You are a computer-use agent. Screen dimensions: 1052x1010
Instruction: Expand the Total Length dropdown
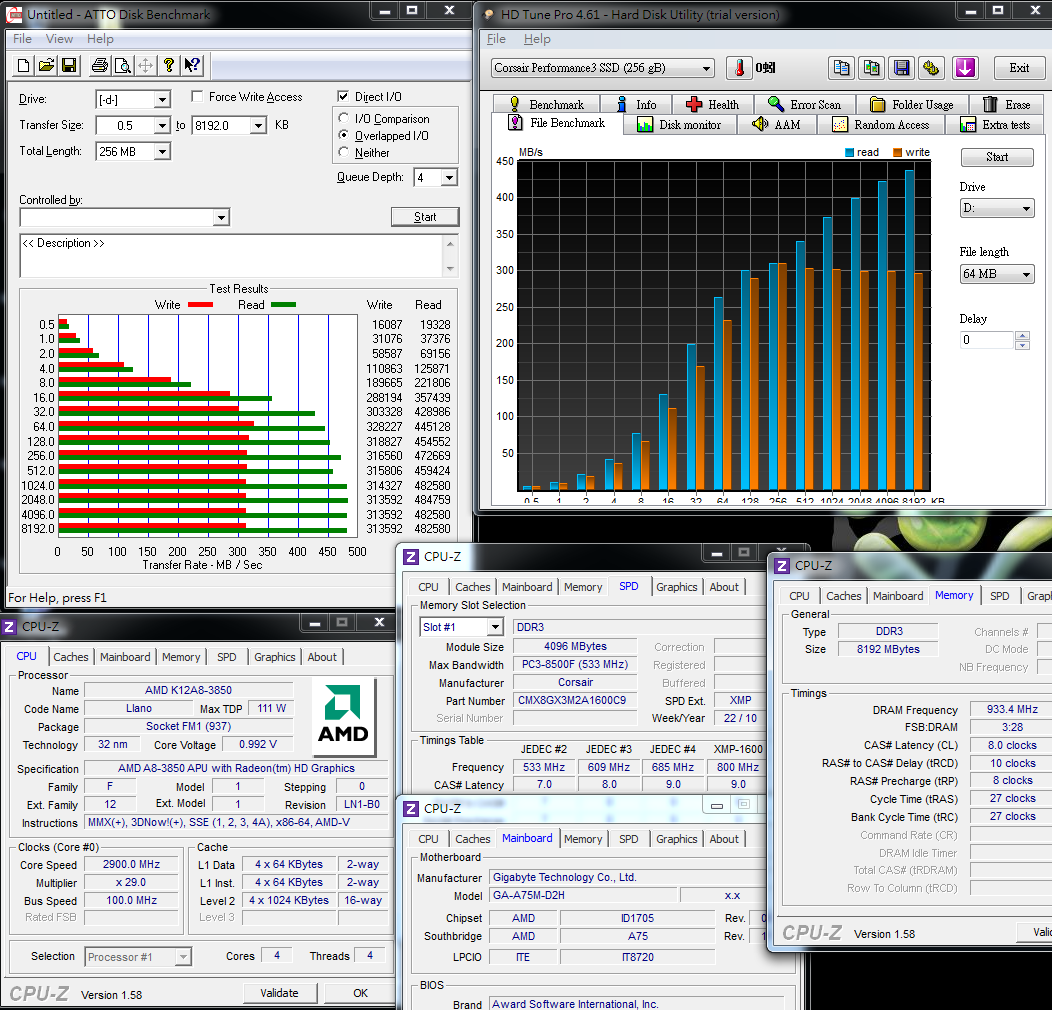[161, 152]
